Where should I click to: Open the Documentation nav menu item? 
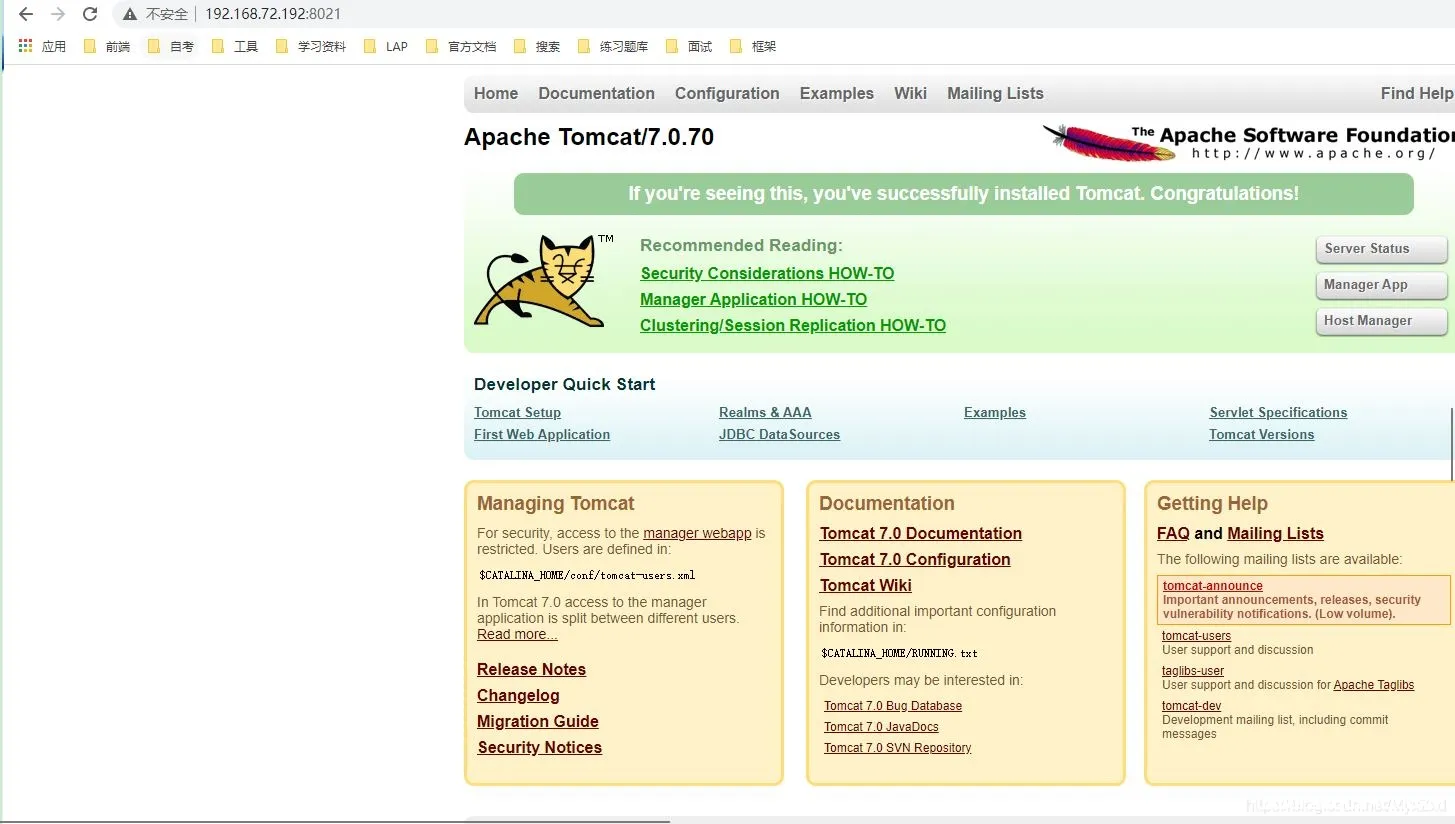click(x=596, y=93)
